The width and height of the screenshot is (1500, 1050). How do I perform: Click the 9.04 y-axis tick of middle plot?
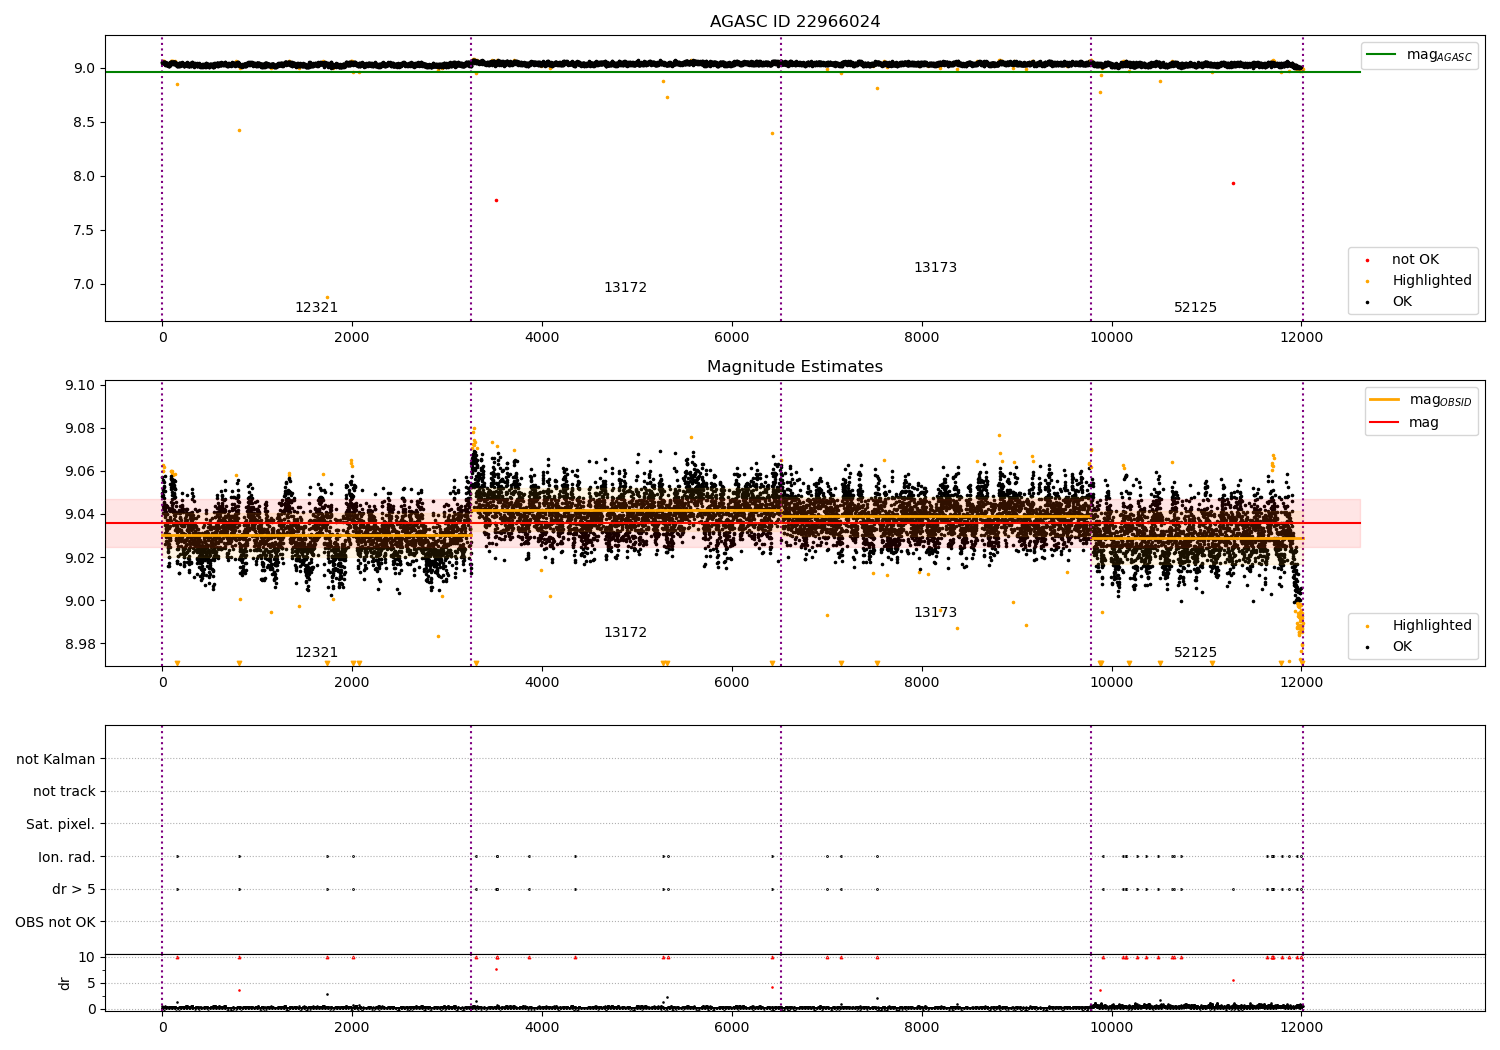(x=80, y=515)
